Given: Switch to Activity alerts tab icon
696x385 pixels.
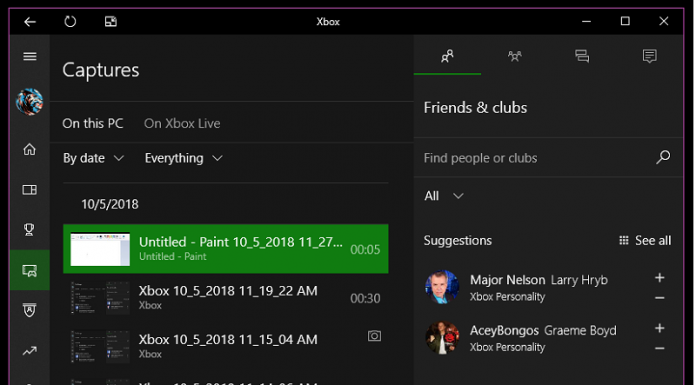Looking at the screenshot, I should [x=649, y=56].
